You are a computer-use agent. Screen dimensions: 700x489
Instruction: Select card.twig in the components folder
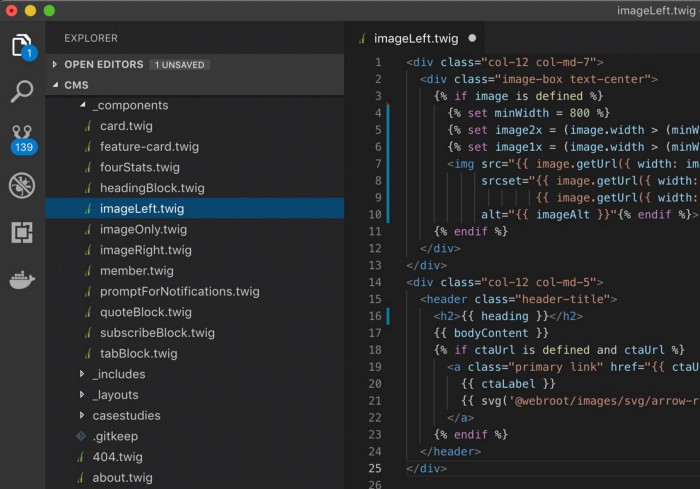(126, 126)
